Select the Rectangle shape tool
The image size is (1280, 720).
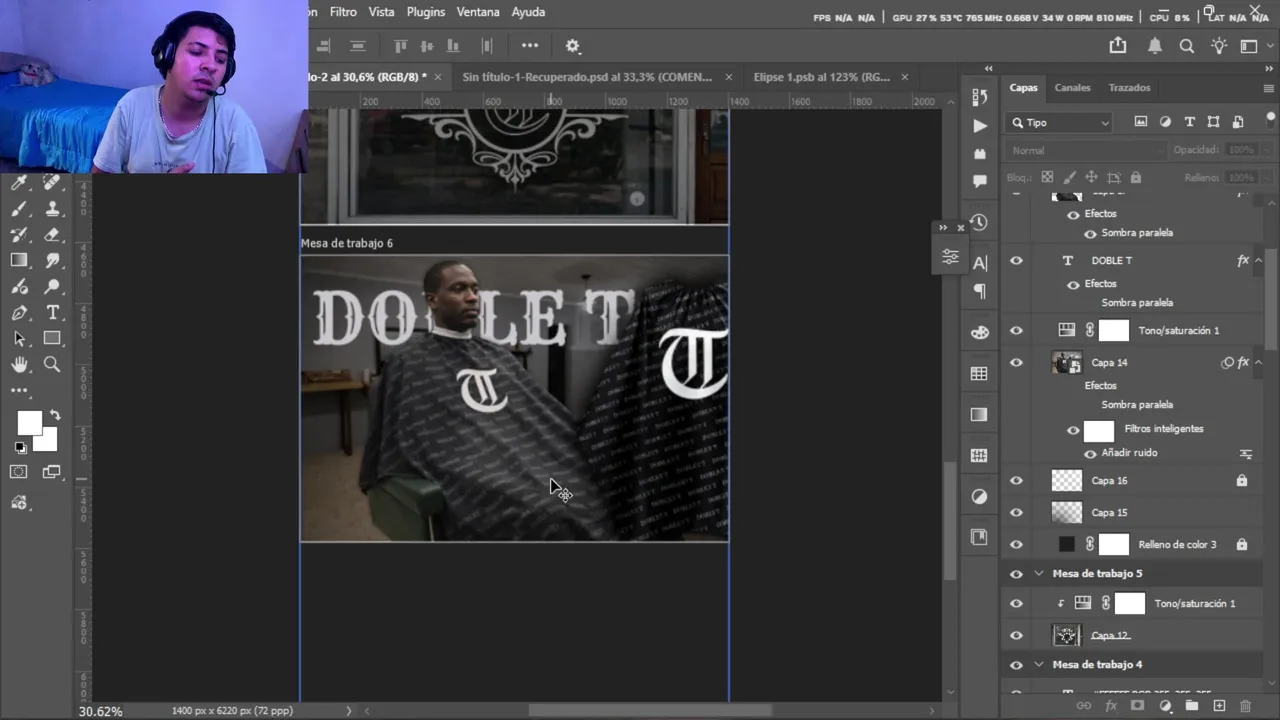pyautogui.click(x=52, y=339)
